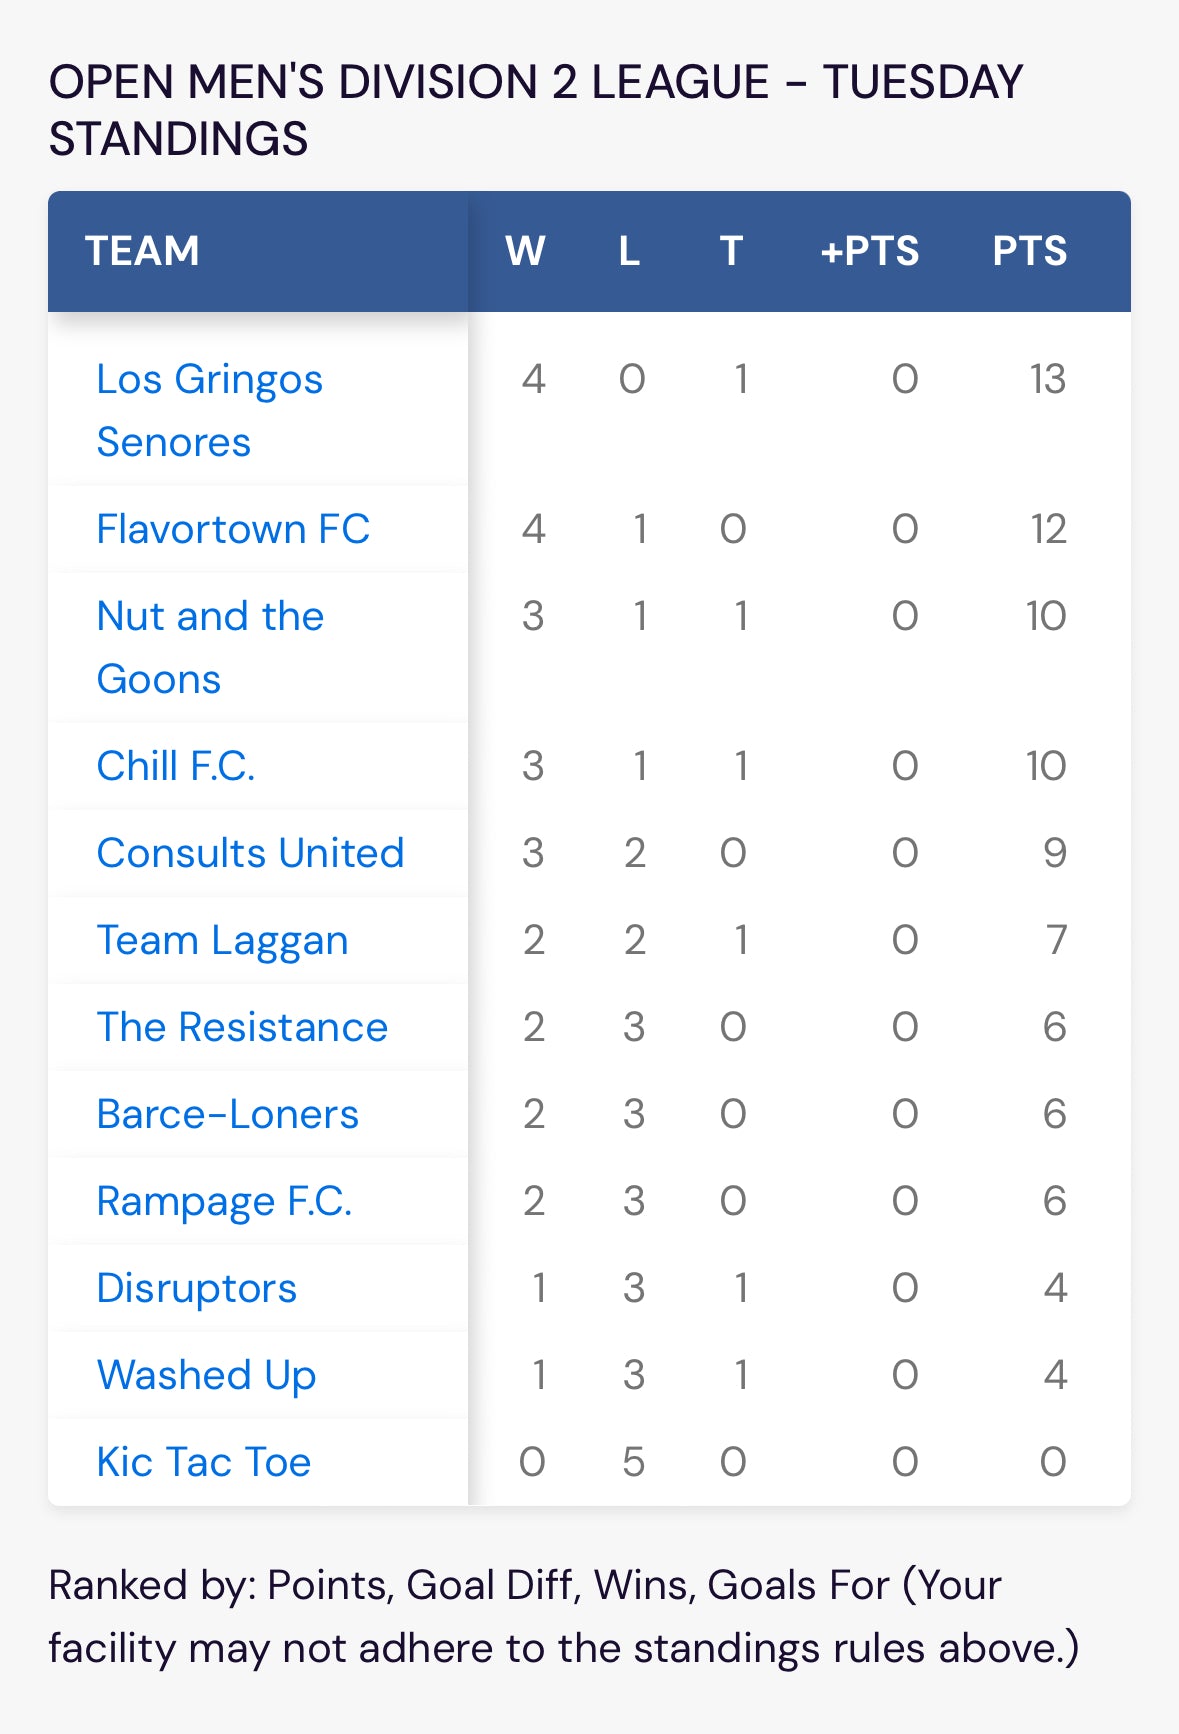Image resolution: width=1179 pixels, height=1734 pixels.
Task: Open the Kic Tac Toe team page
Action: pos(203,1462)
